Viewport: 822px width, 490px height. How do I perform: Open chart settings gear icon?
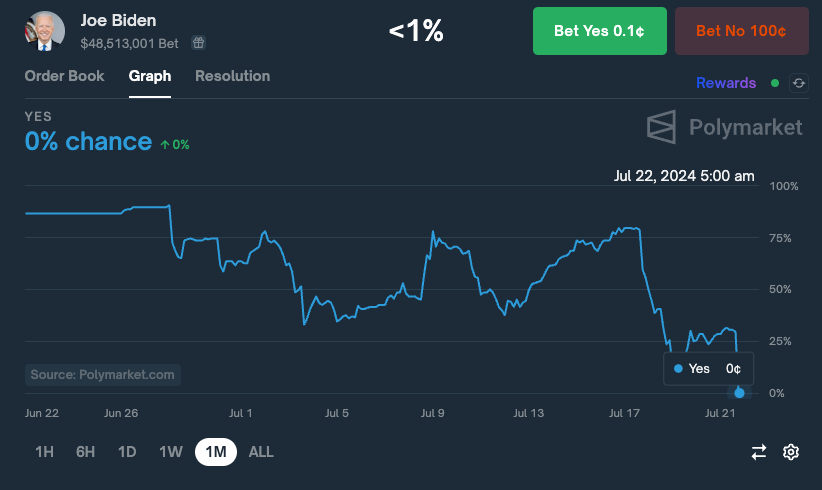click(x=791, y=452)
